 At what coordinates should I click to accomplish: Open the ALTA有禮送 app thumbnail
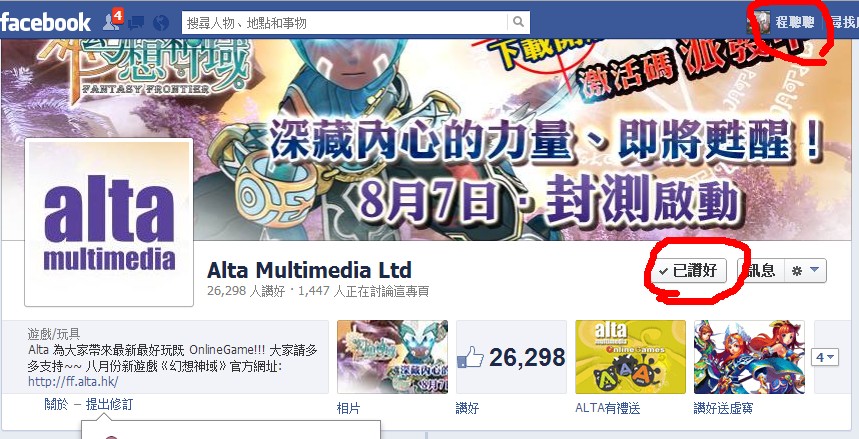(x=630, y=357)
